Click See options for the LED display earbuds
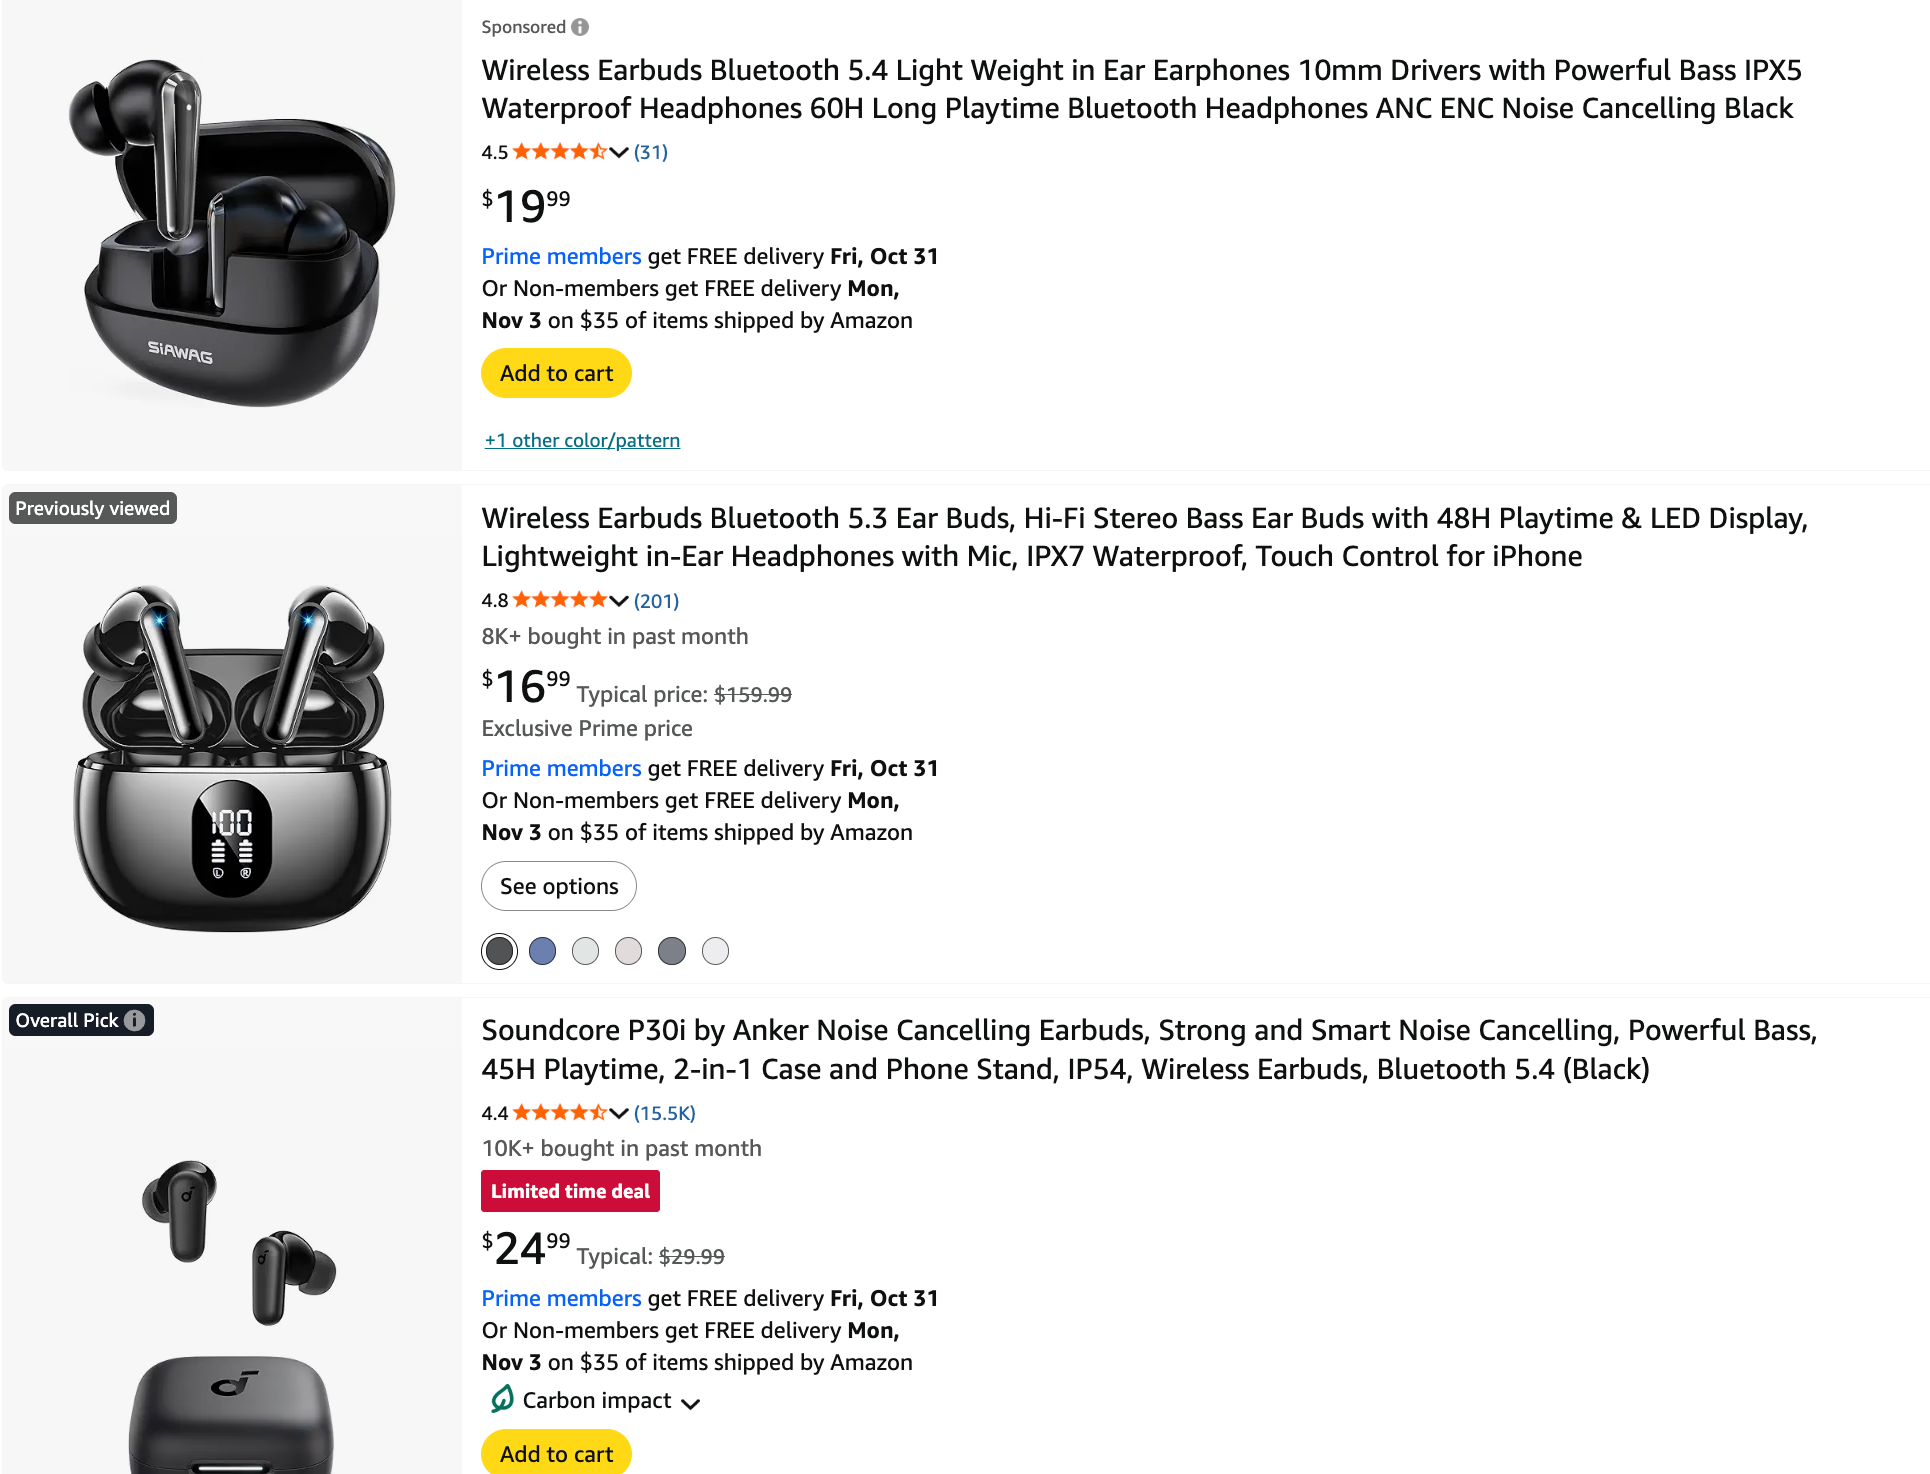The width and height of the screenshot is (1930, 1474). point(558,886)
